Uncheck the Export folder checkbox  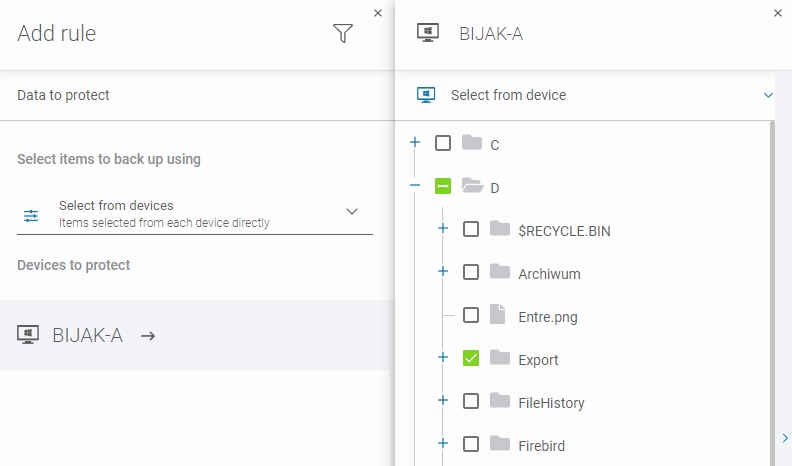pos(471,359)
